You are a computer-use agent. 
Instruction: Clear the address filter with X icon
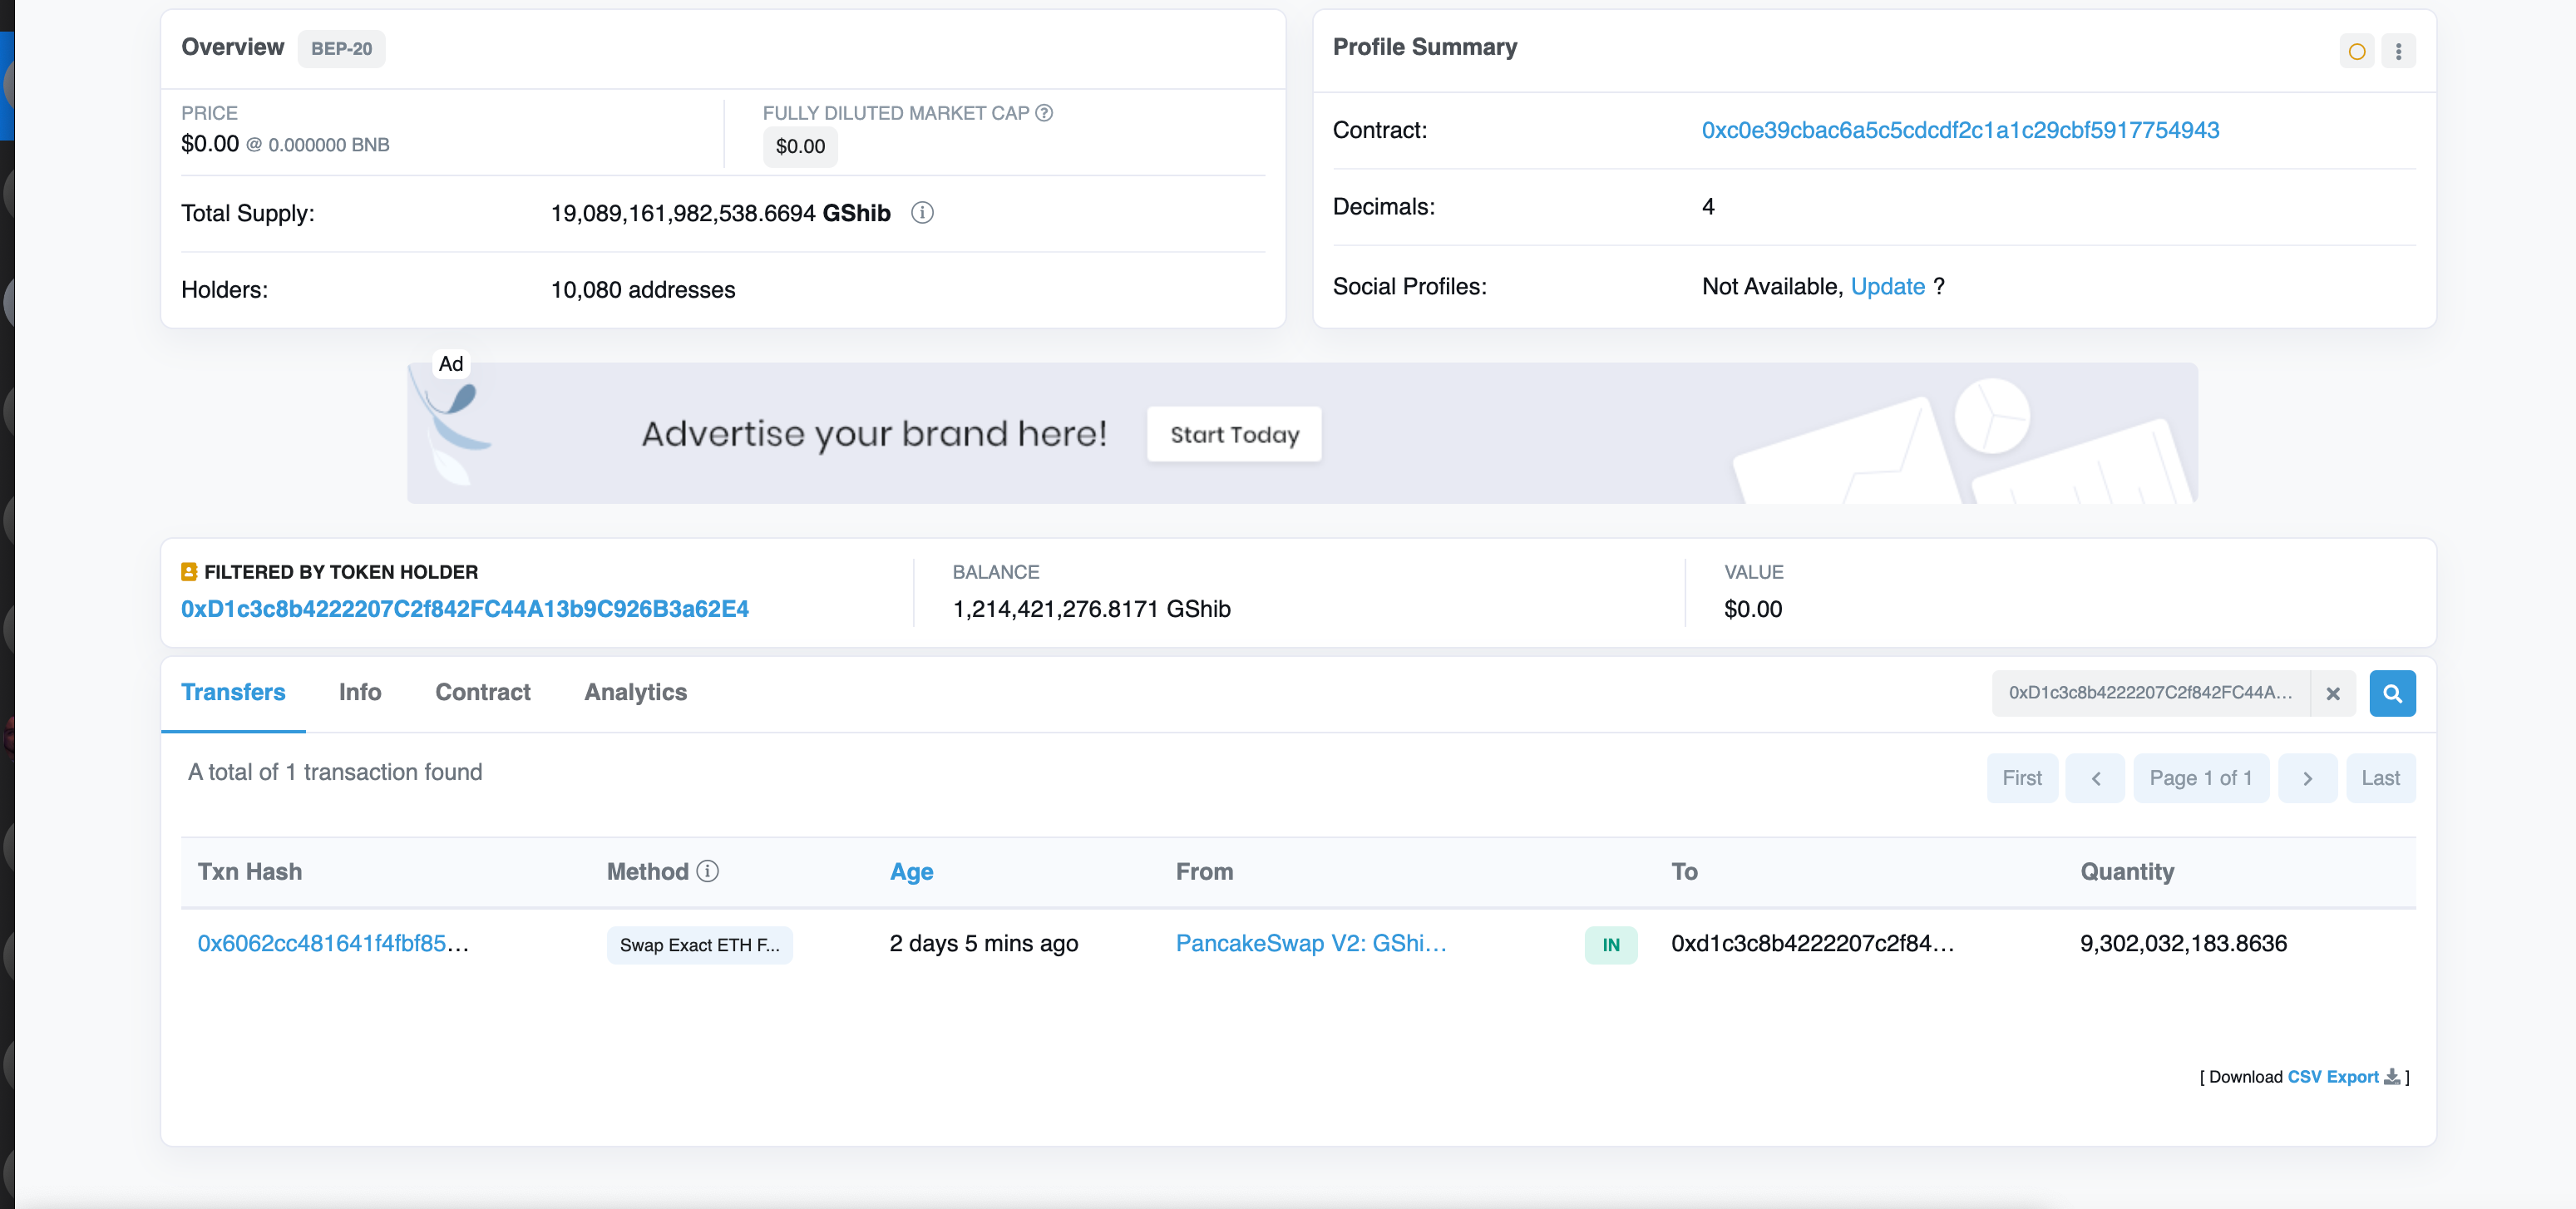tap(2332, 693)
